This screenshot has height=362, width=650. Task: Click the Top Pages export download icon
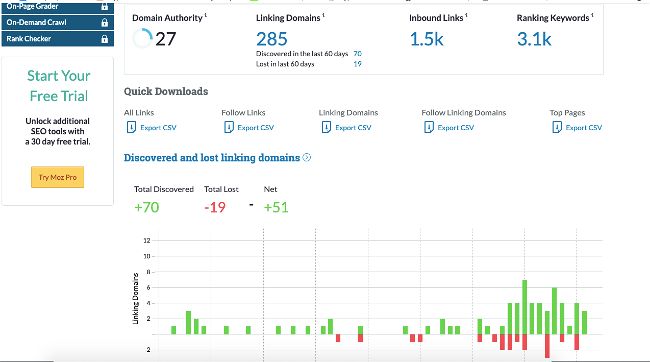click(557, 127)
